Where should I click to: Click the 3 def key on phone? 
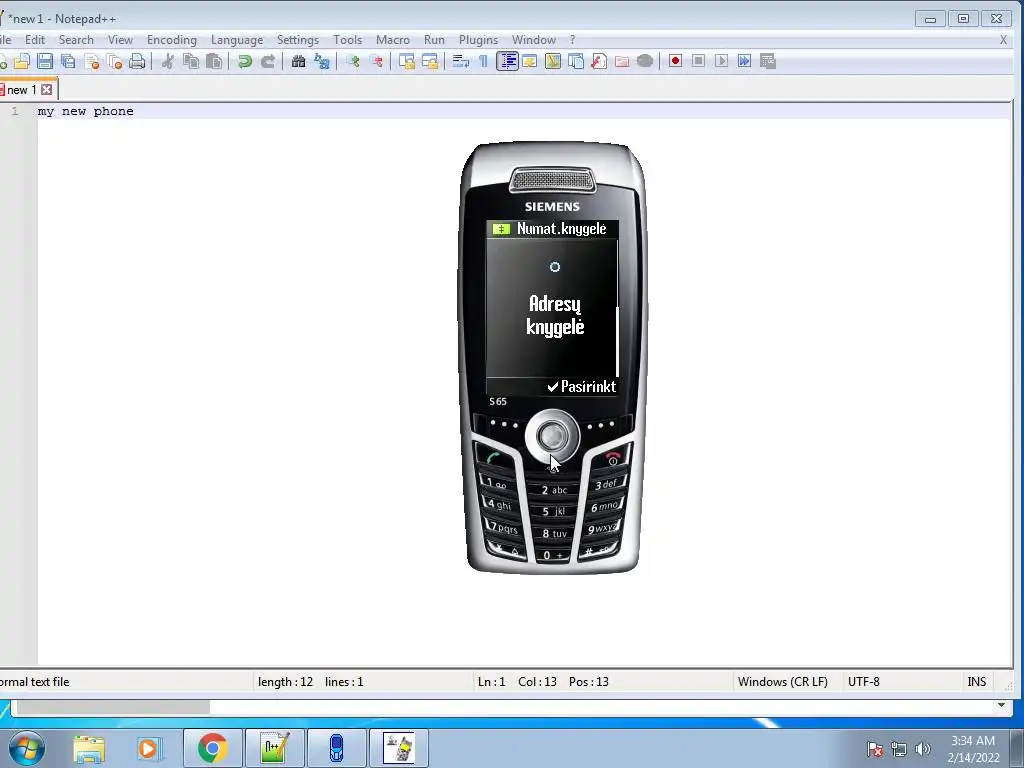pyautogui.click(x=606, y=484)
